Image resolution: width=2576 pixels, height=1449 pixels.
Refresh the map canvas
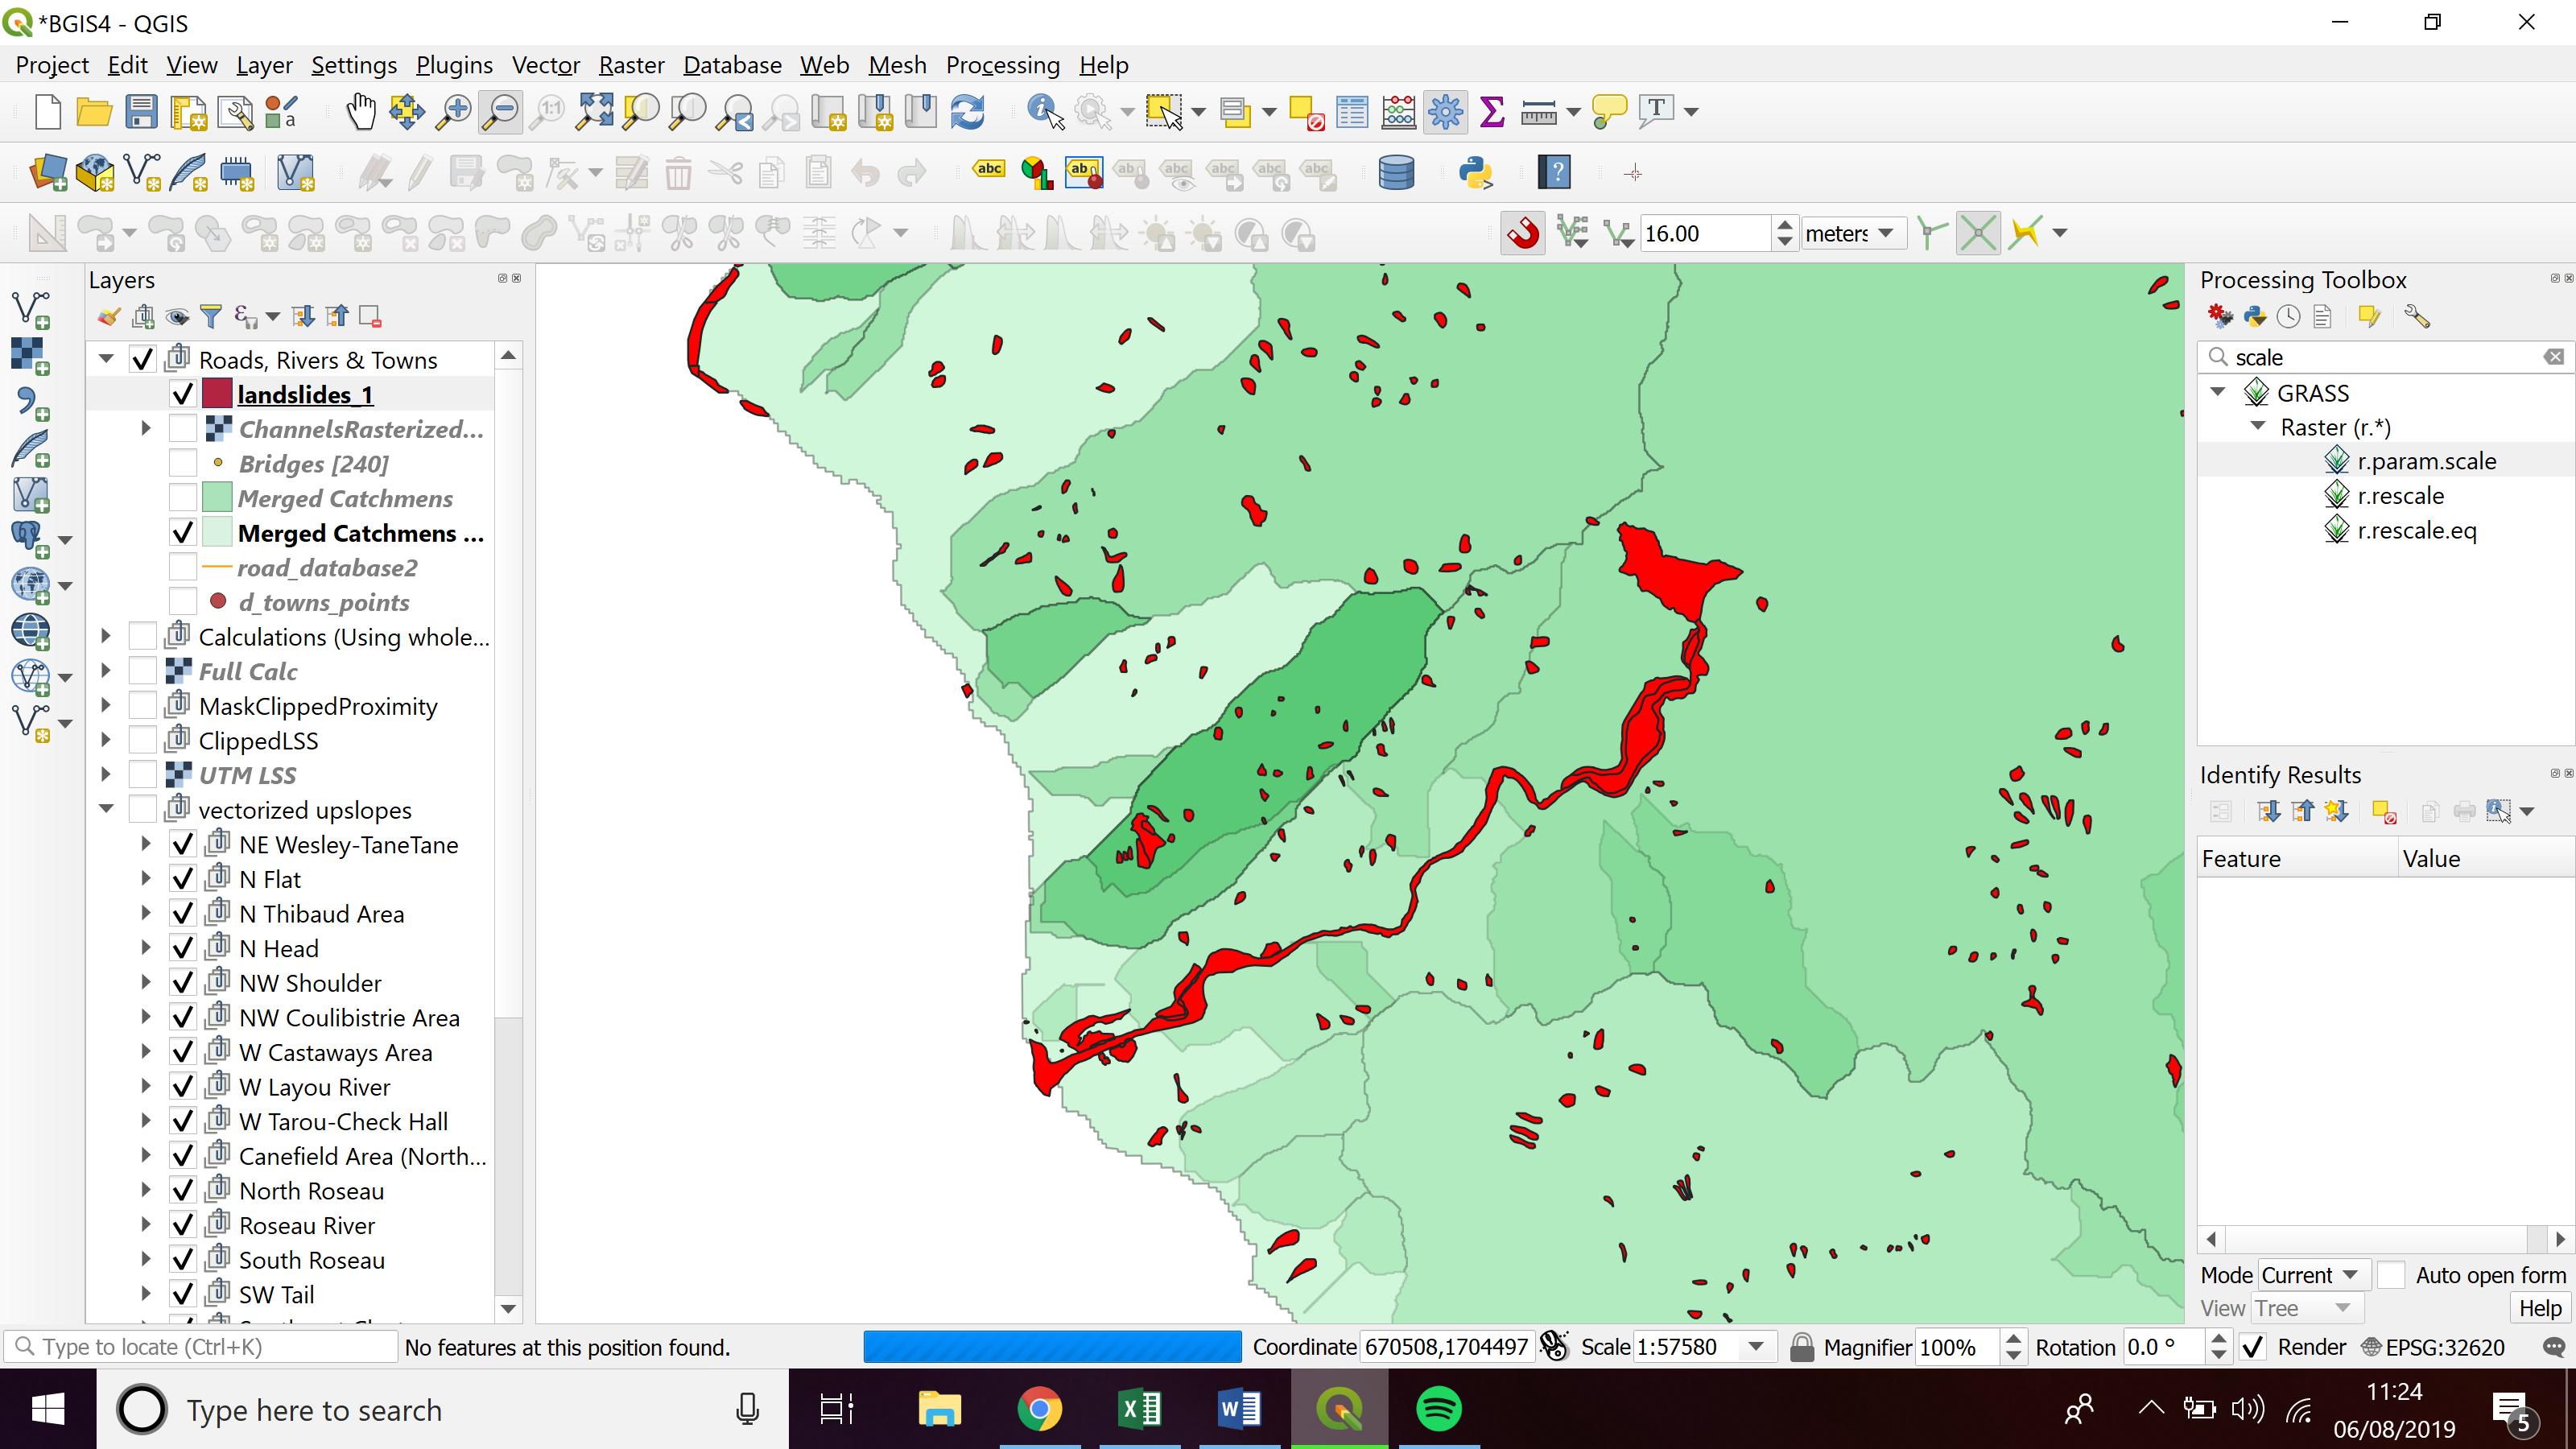pos(967,111)
